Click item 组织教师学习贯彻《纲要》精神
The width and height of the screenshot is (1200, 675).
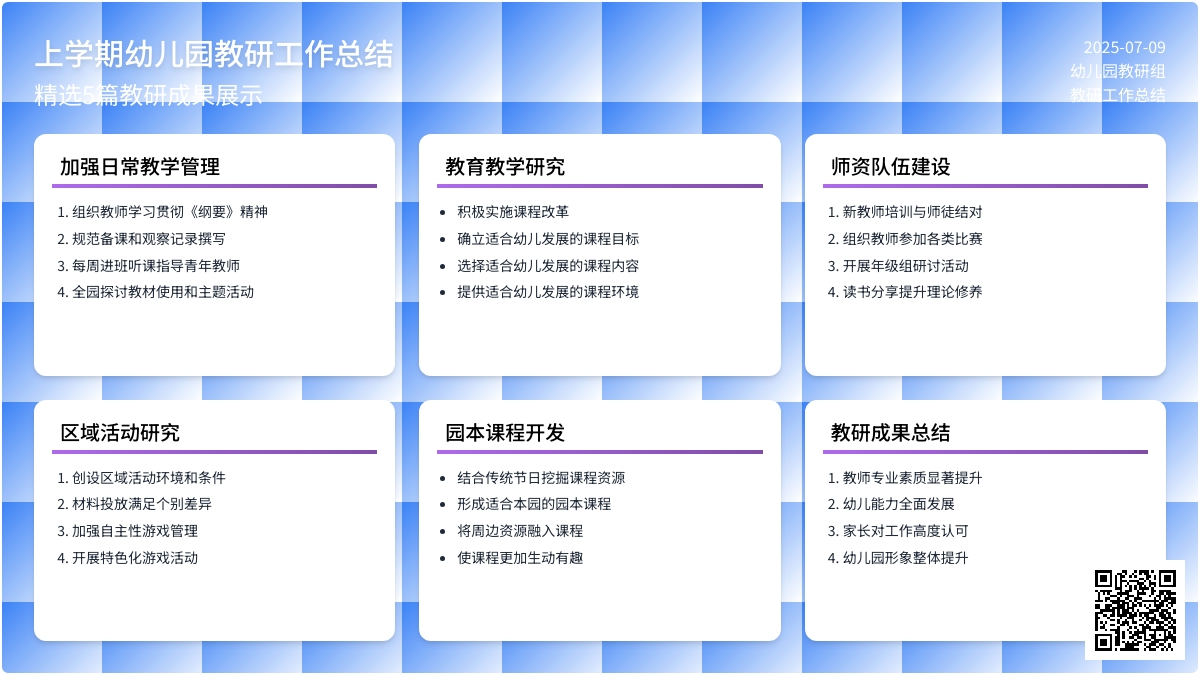[x=170, y=212]
